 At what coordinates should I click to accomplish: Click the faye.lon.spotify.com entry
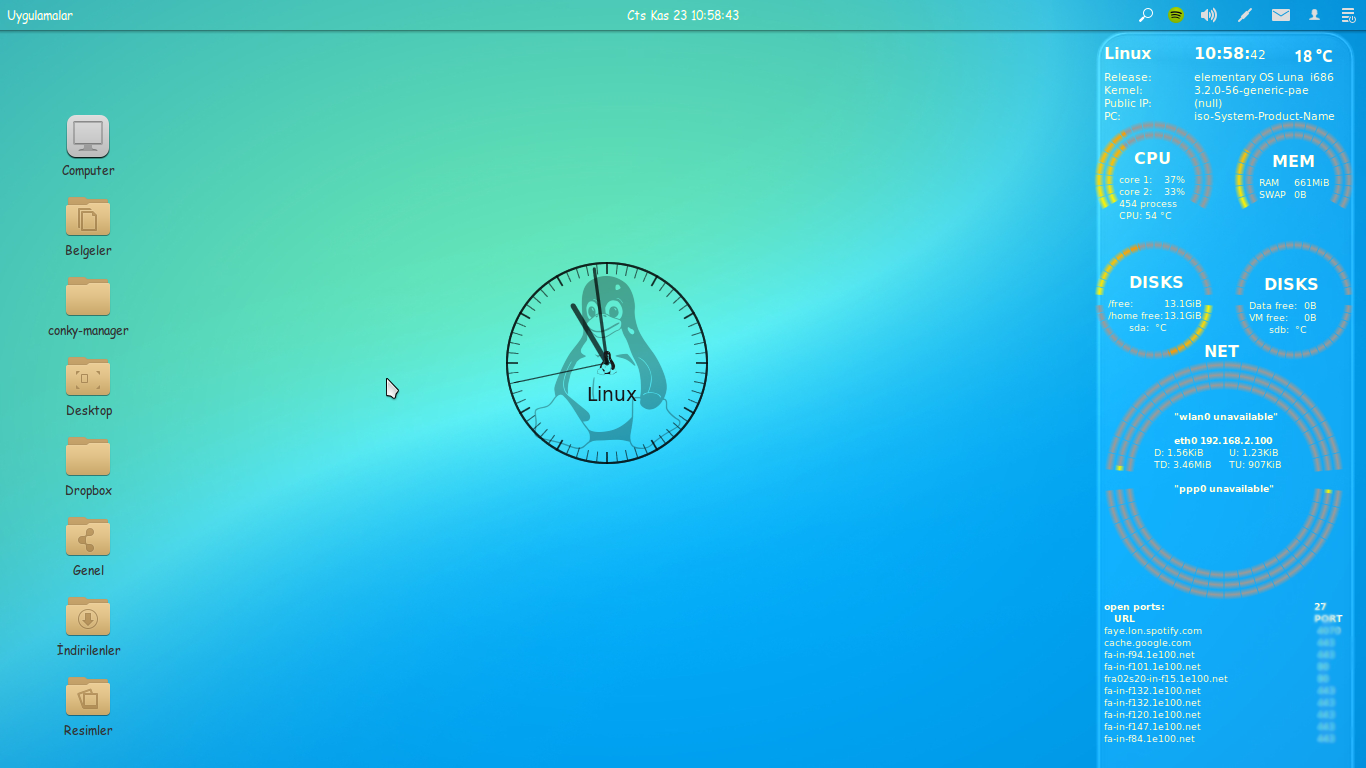[1153, 631]
